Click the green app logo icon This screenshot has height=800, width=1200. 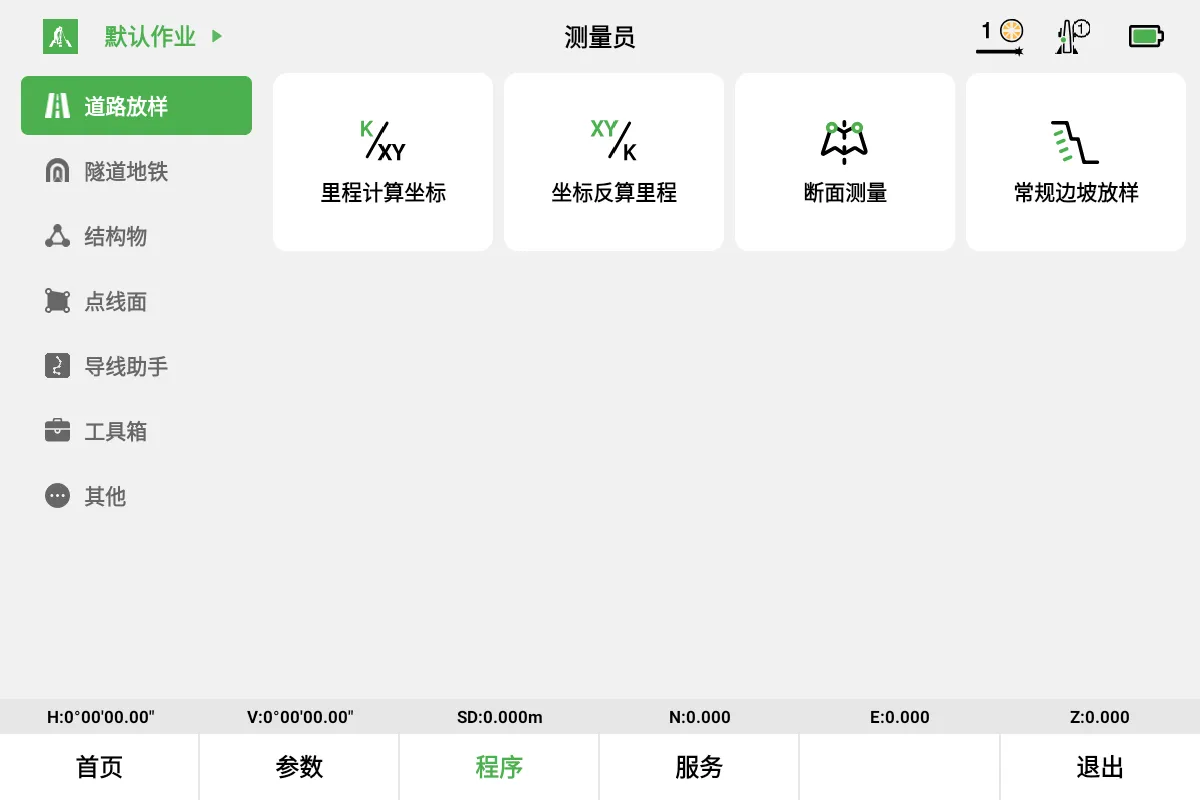[x=60, y=37]
